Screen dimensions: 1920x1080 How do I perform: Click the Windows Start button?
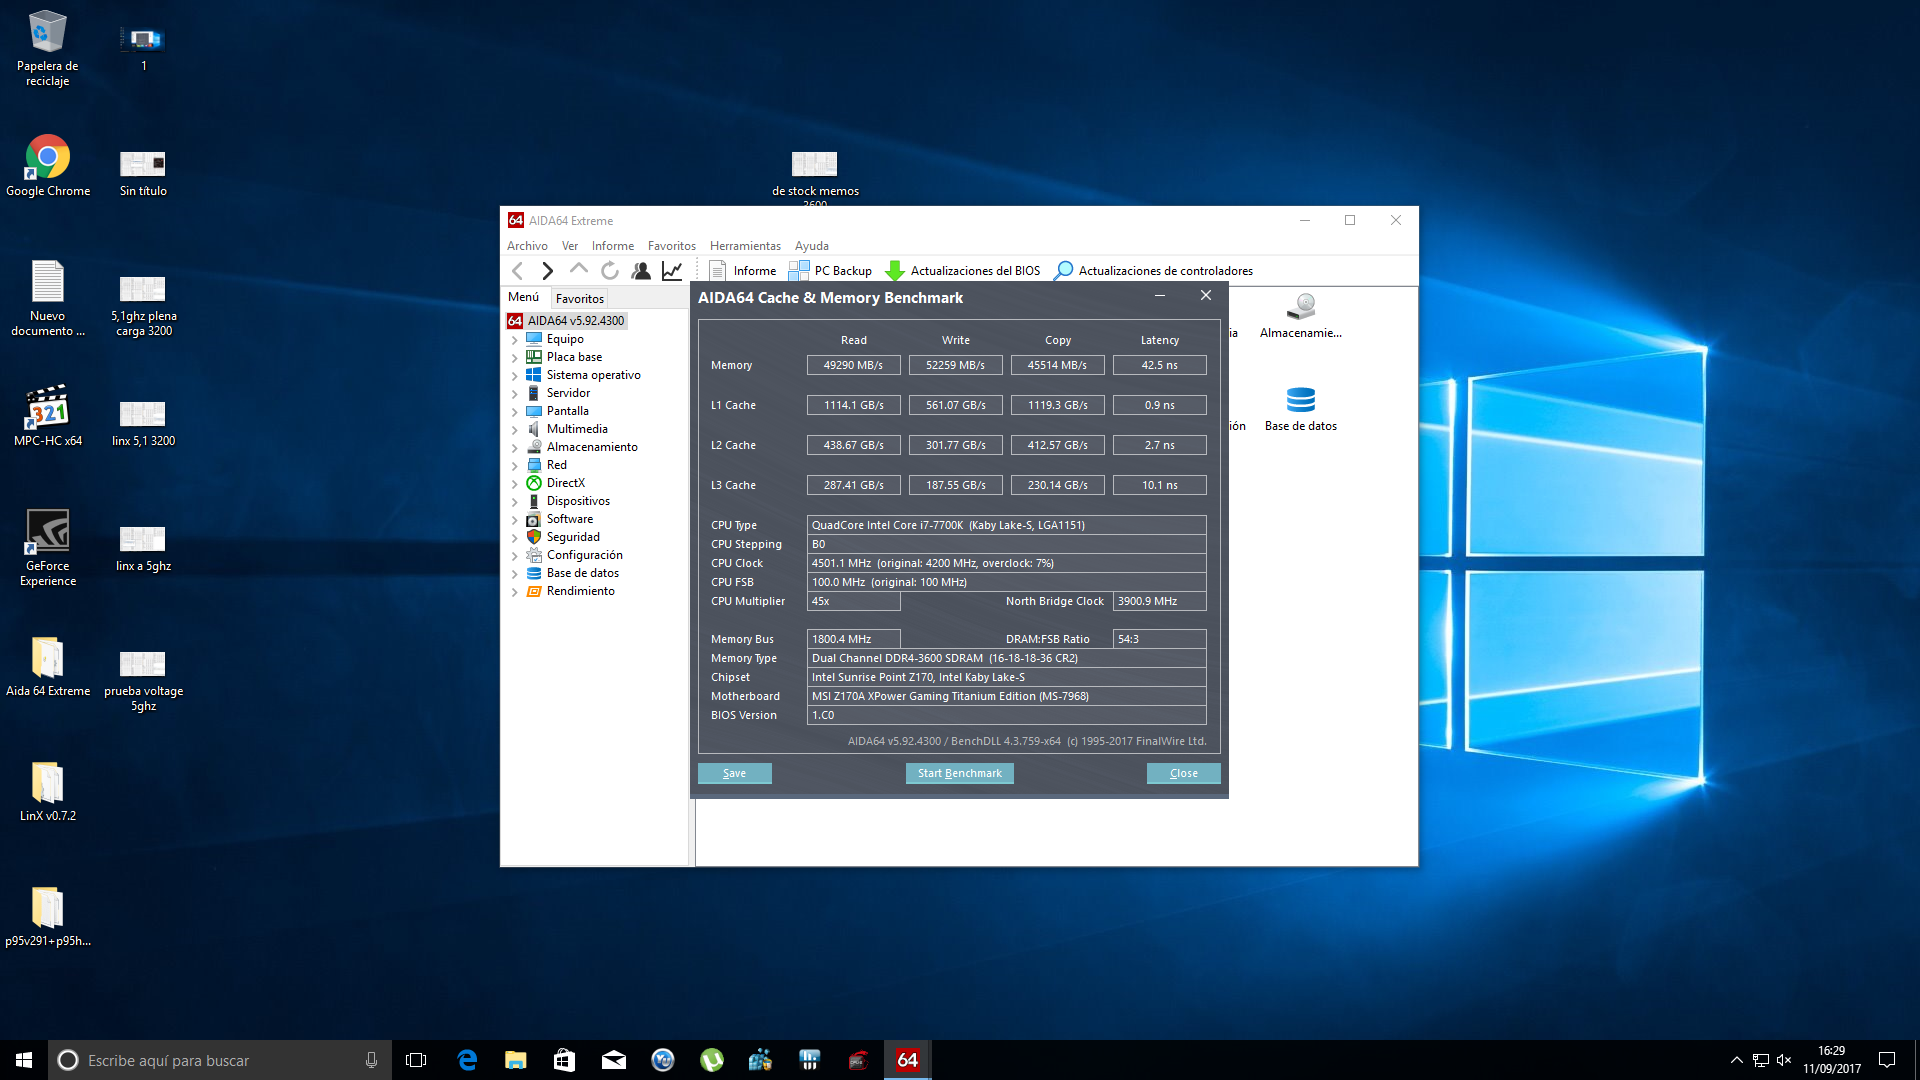[x=24, y=1060]
